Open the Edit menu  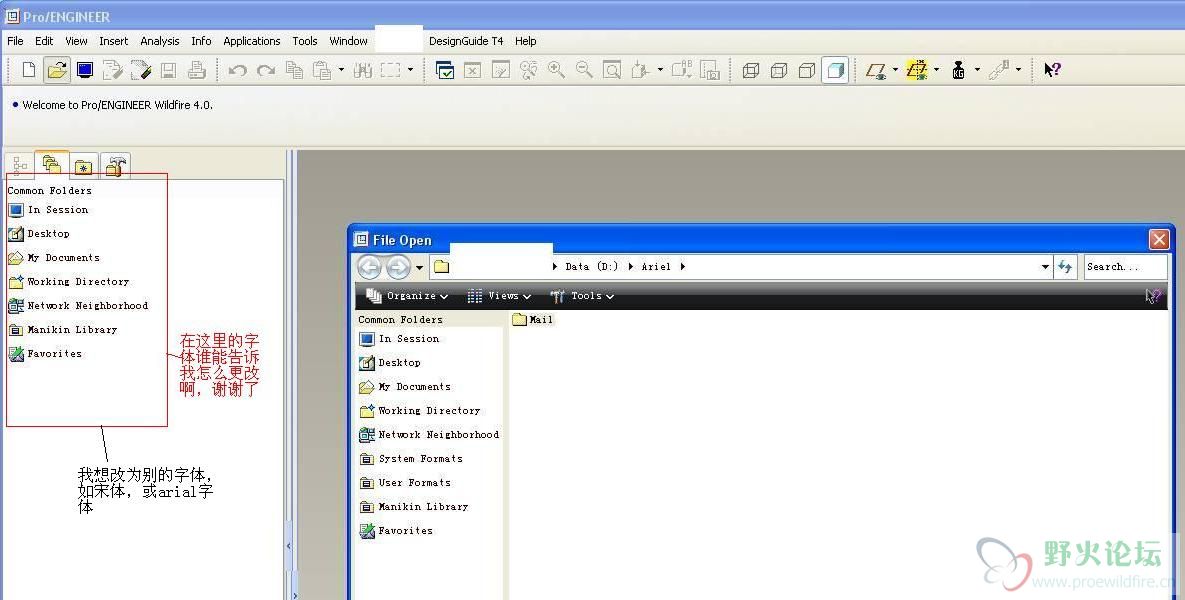44,41
